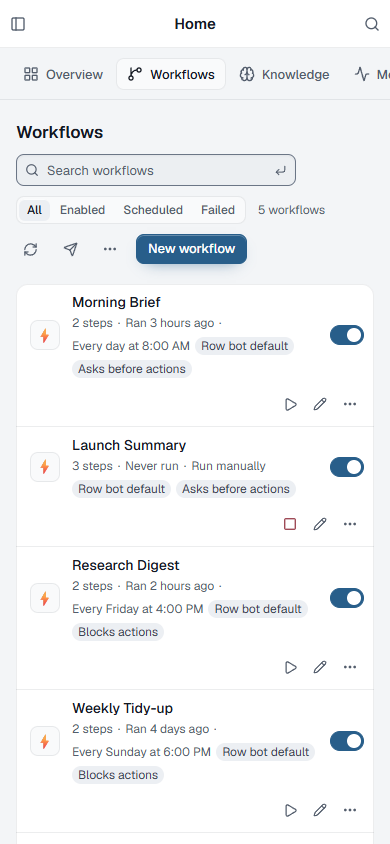
Task: Click the Weekly Tidy-up lightning icon
Action: click(x=45, y=741)
